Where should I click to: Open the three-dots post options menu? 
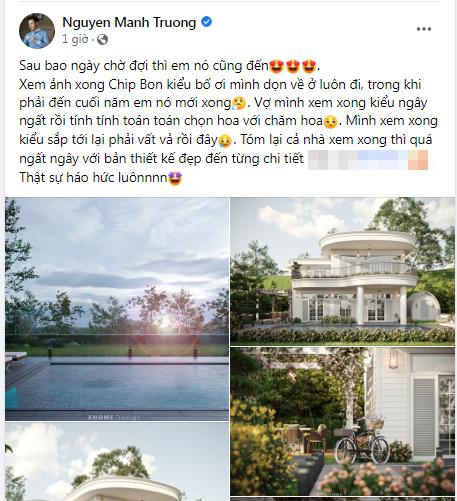coord(424,29)
